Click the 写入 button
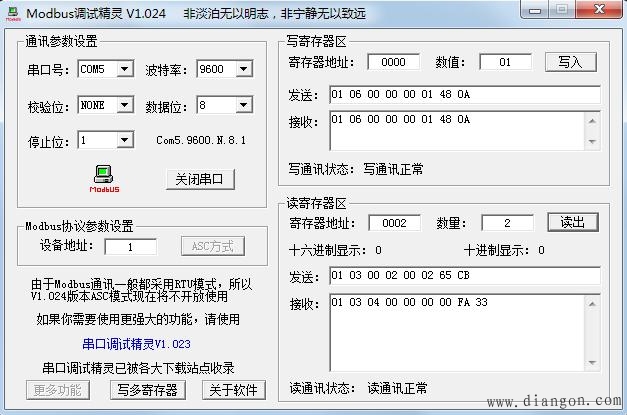The image size is (627, 415). [x=571, y=62]
